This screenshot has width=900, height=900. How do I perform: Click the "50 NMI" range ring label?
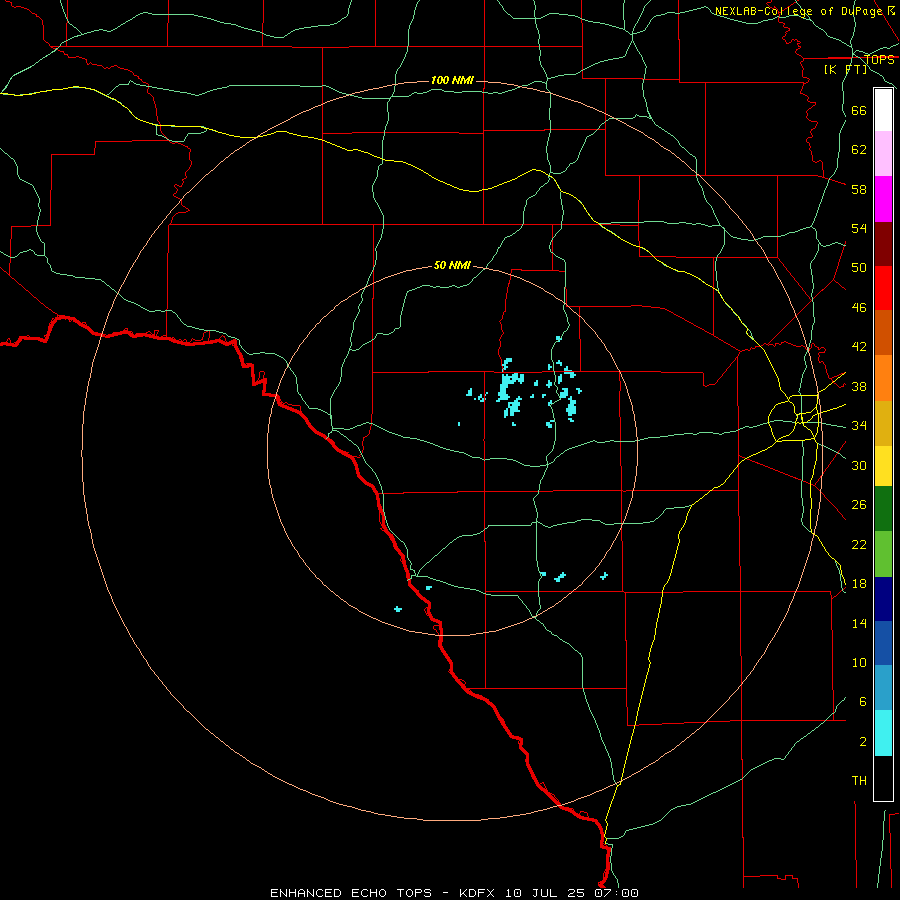[x=452, y=265]
